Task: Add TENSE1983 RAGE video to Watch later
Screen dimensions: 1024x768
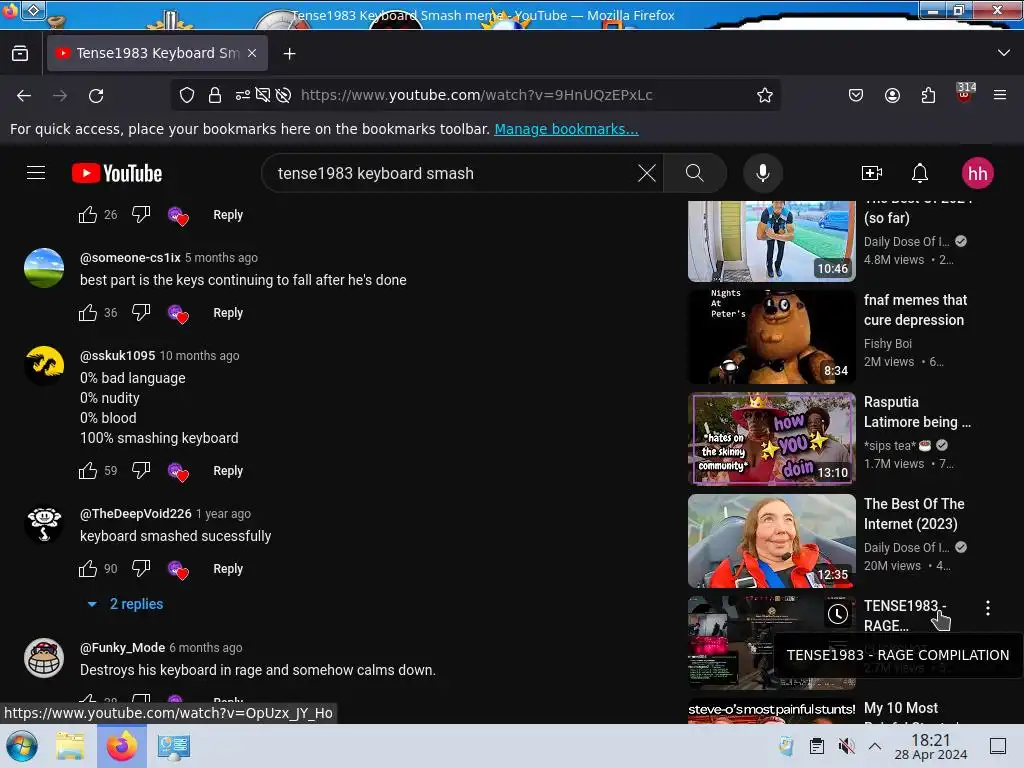Action: 838,614
